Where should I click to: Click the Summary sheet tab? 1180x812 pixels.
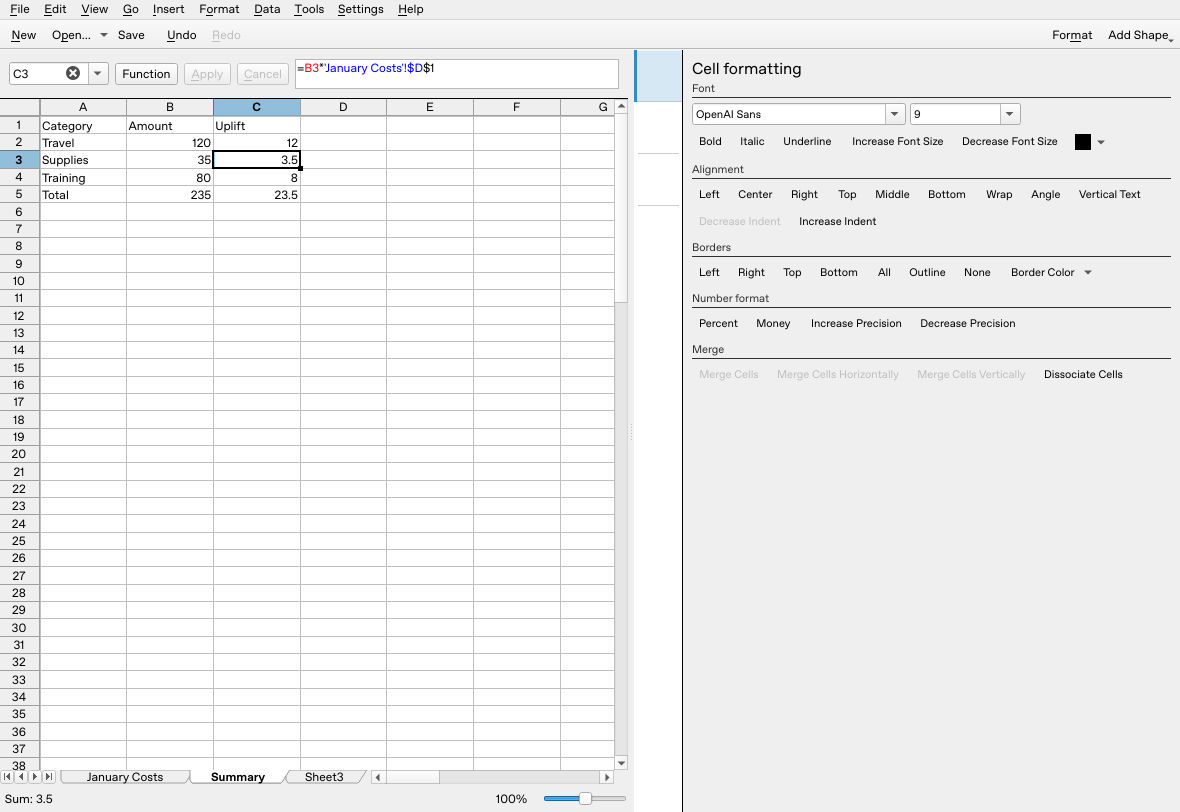point(237,777)
